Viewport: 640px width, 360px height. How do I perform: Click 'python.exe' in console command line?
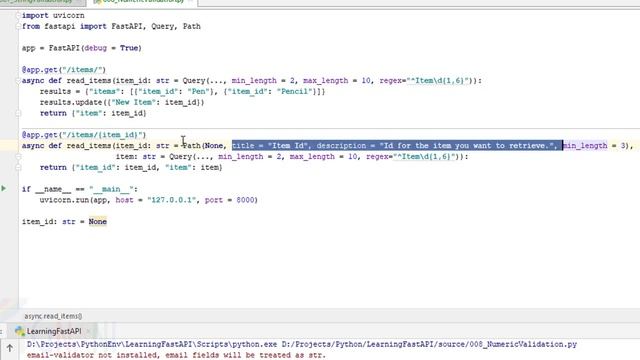(255, 344)
